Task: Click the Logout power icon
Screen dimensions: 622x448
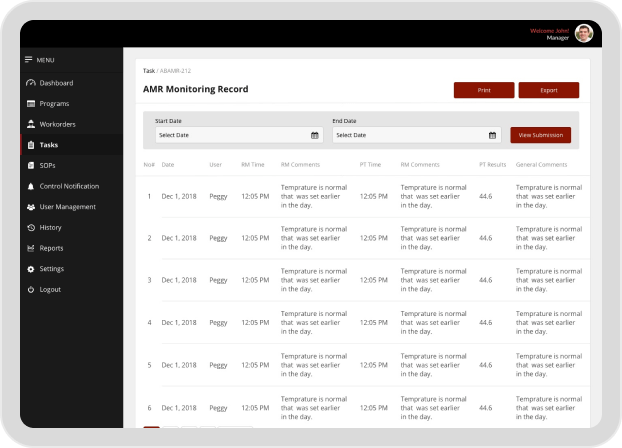Action: [x=31, y=289]
